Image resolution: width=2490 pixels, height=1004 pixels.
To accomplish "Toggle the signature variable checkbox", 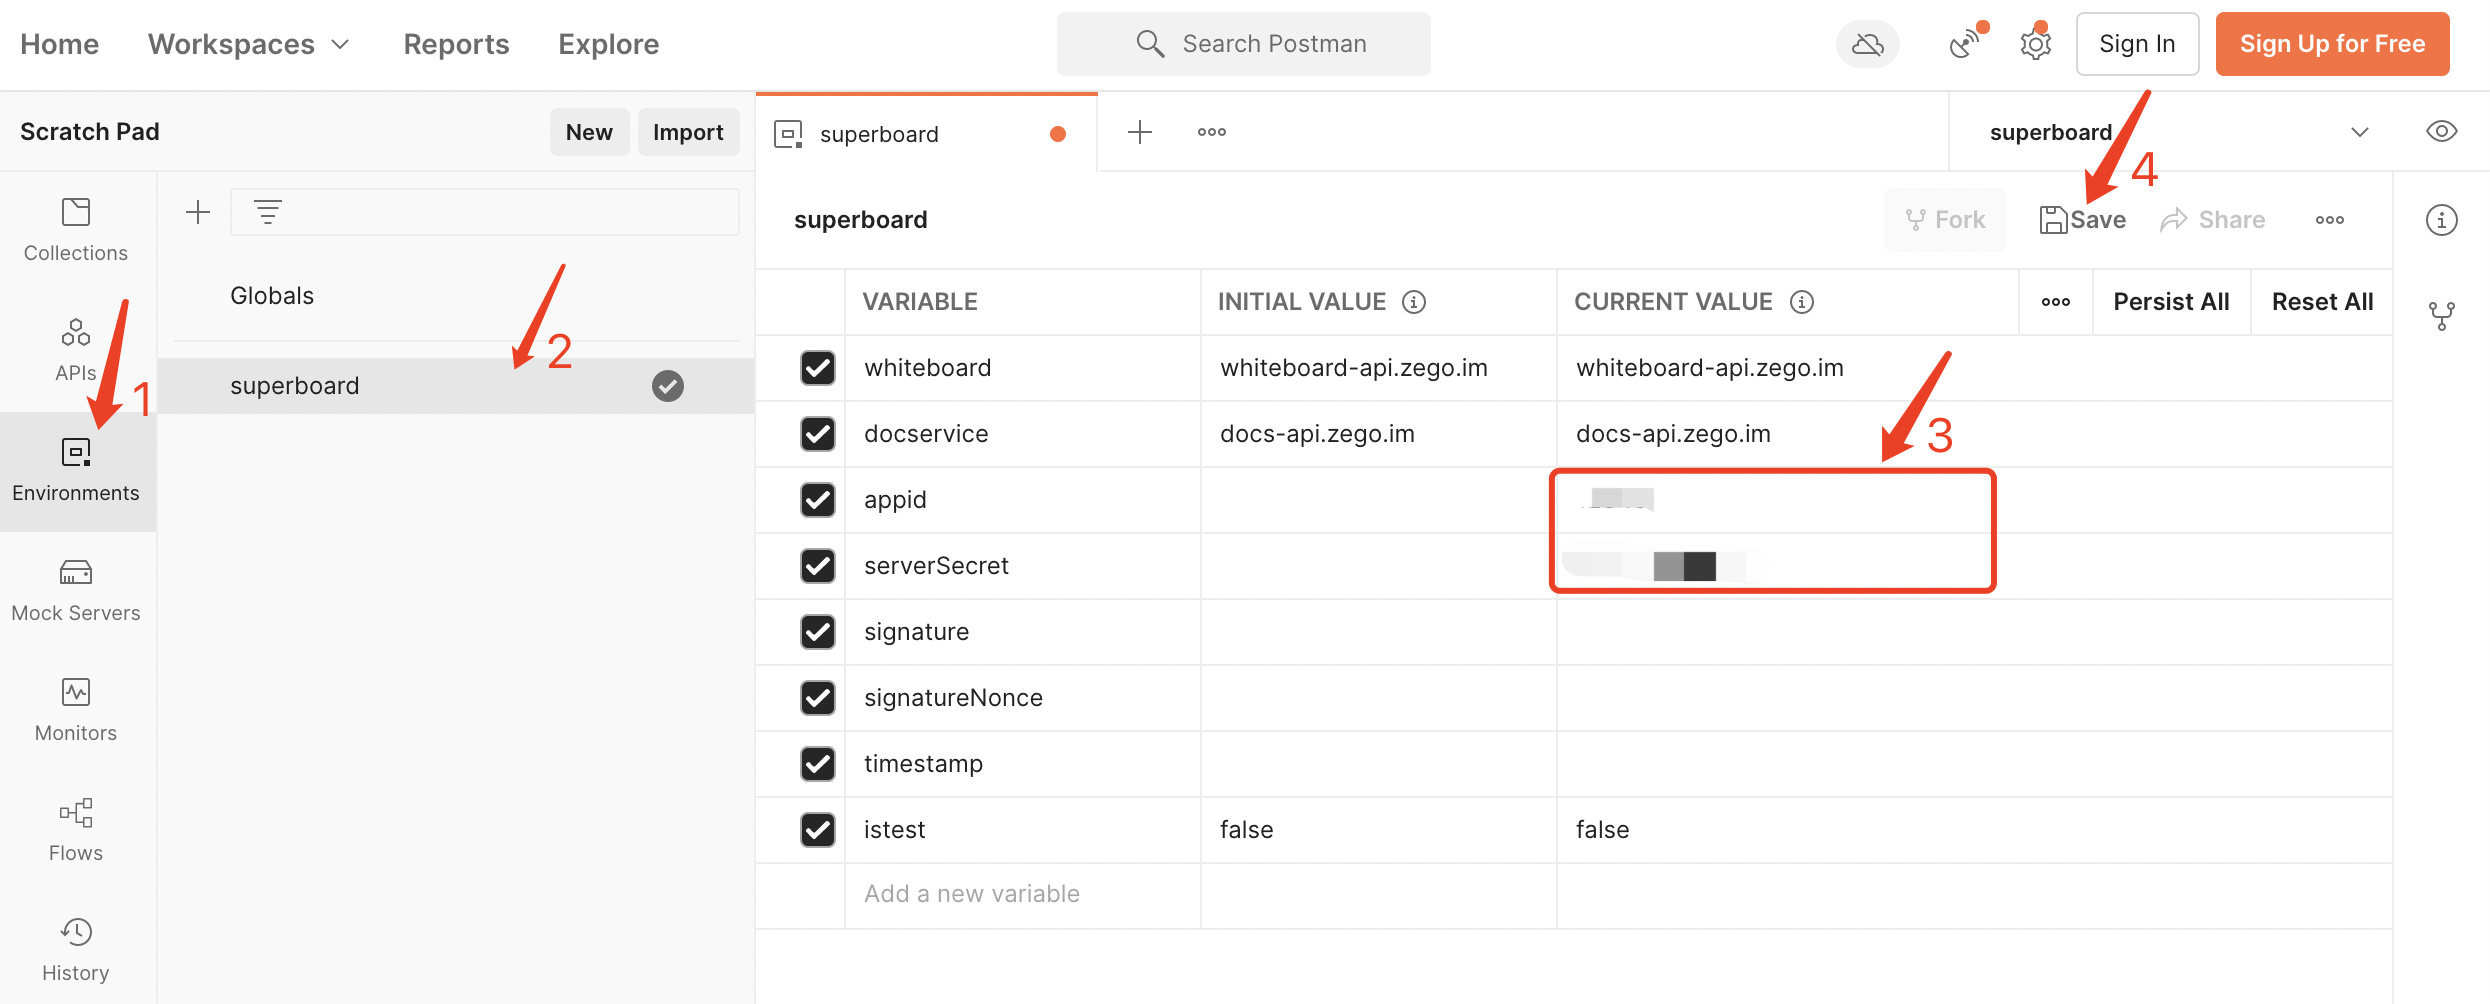I will point(818,632).
